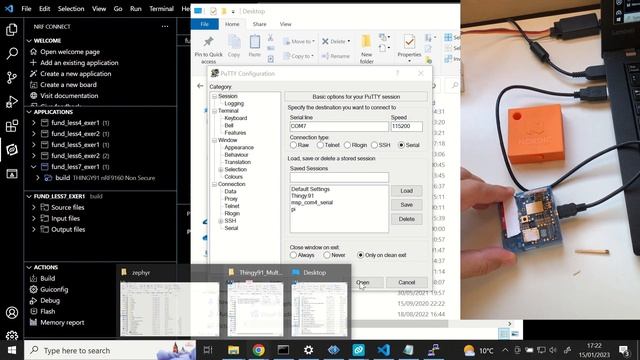Screen dimensions: 640x360
Task: Click Rename in File Explorer ribbon
Action: pos(336,56)
